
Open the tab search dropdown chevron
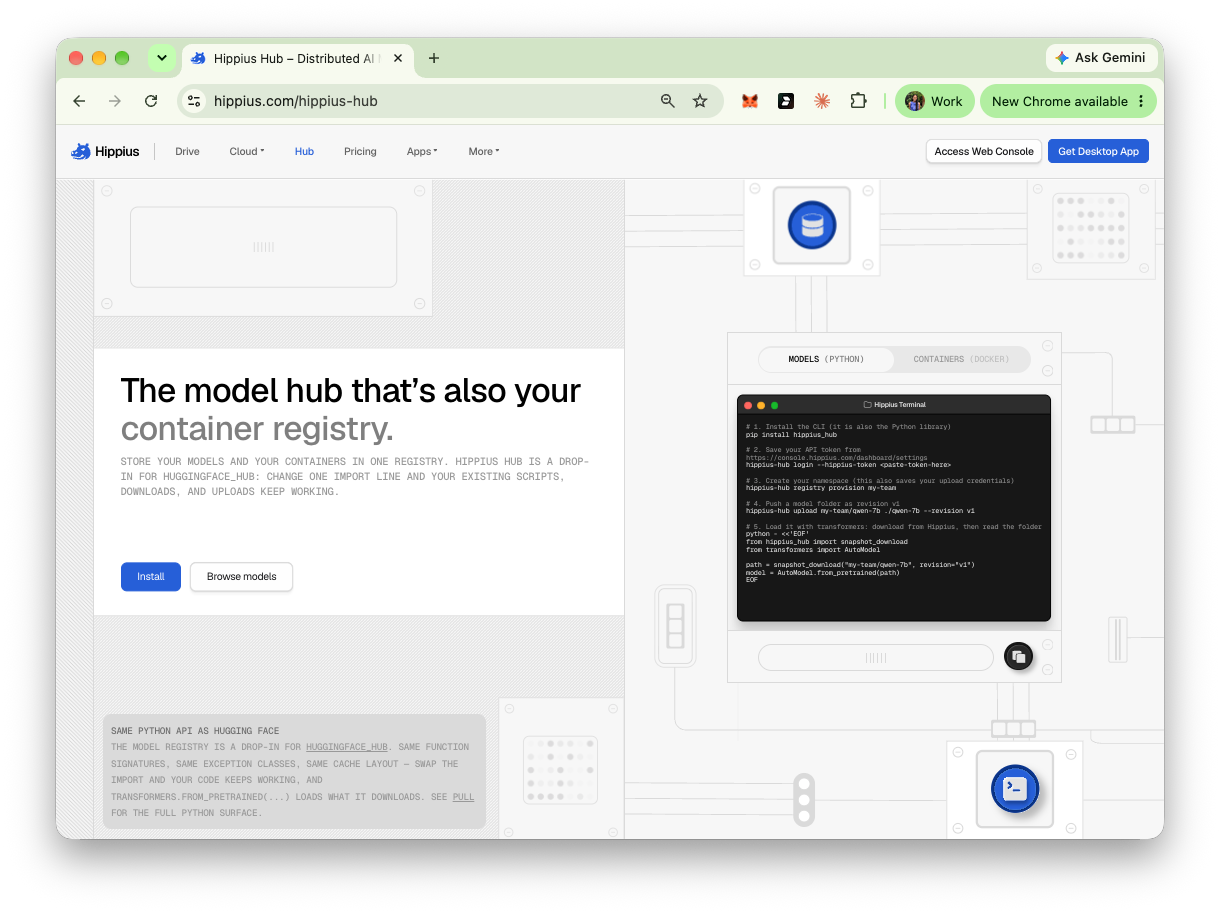click(x=161, y=58)
